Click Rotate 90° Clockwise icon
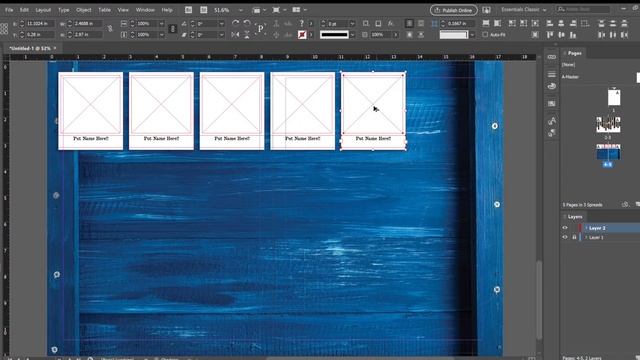The image size is (640, 360). coord(236,23)
